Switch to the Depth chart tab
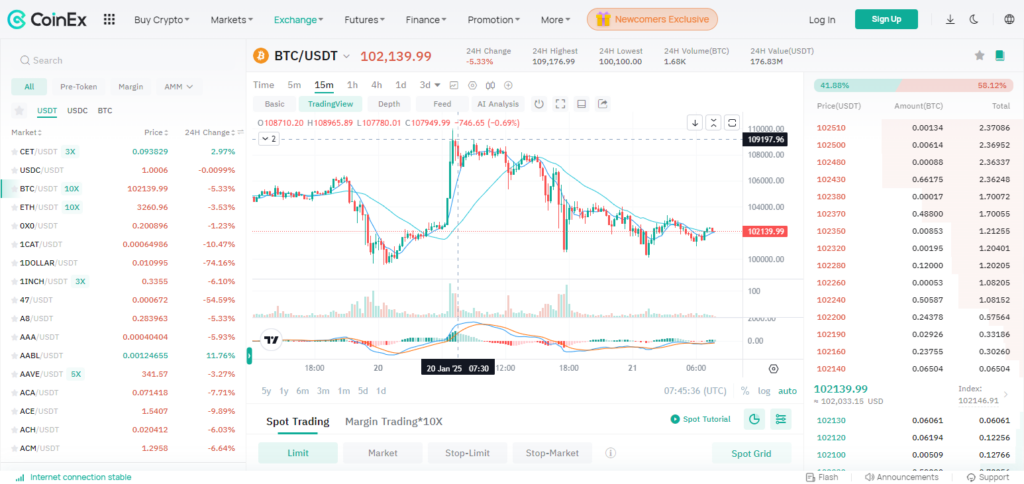1024x484 pixels. point(389,104)
